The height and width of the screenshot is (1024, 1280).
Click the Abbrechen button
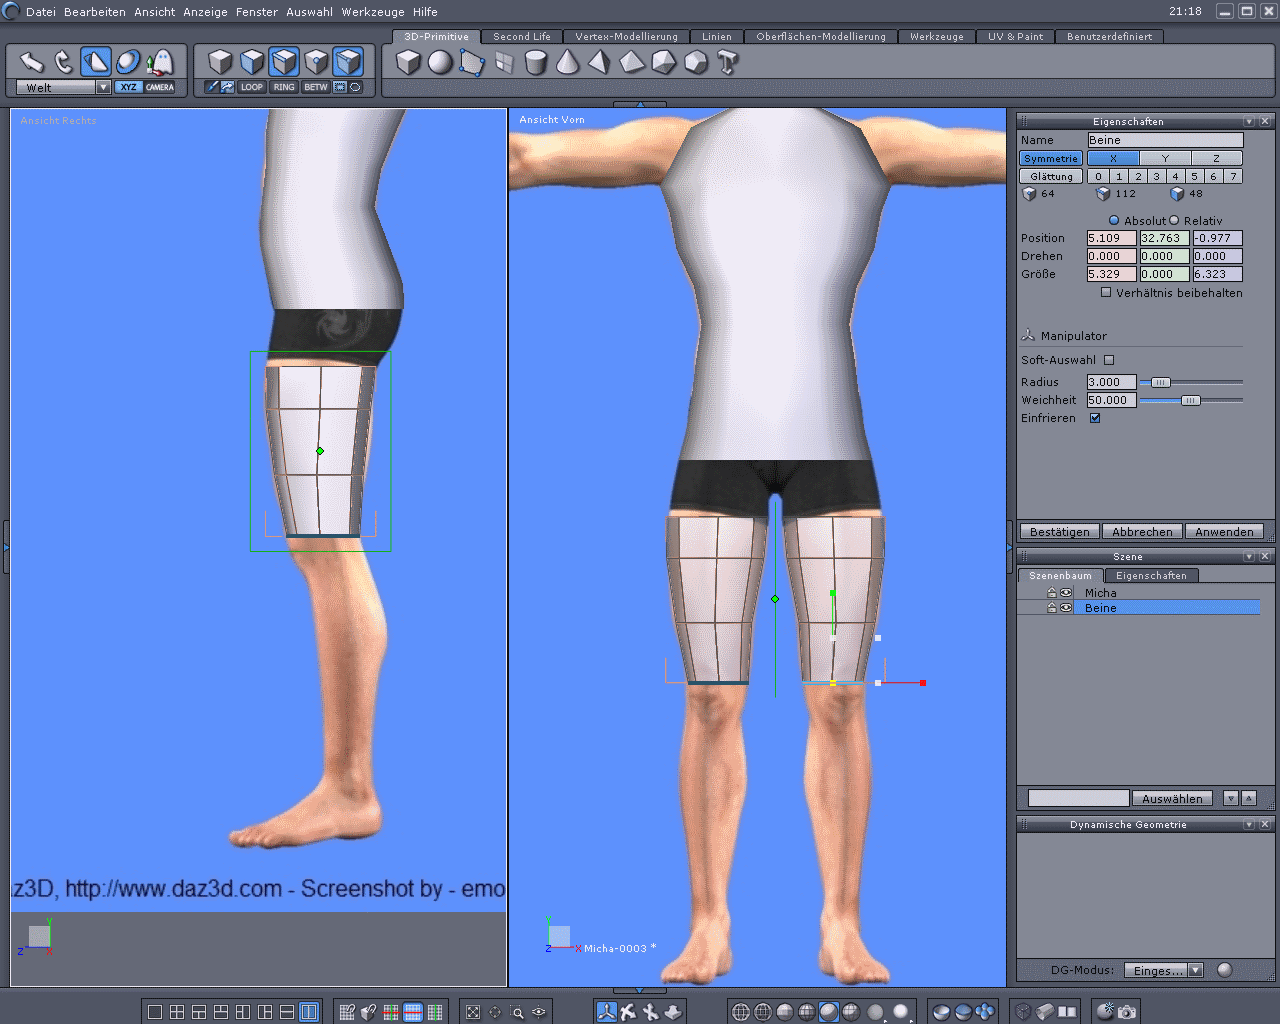point(1142,532)
